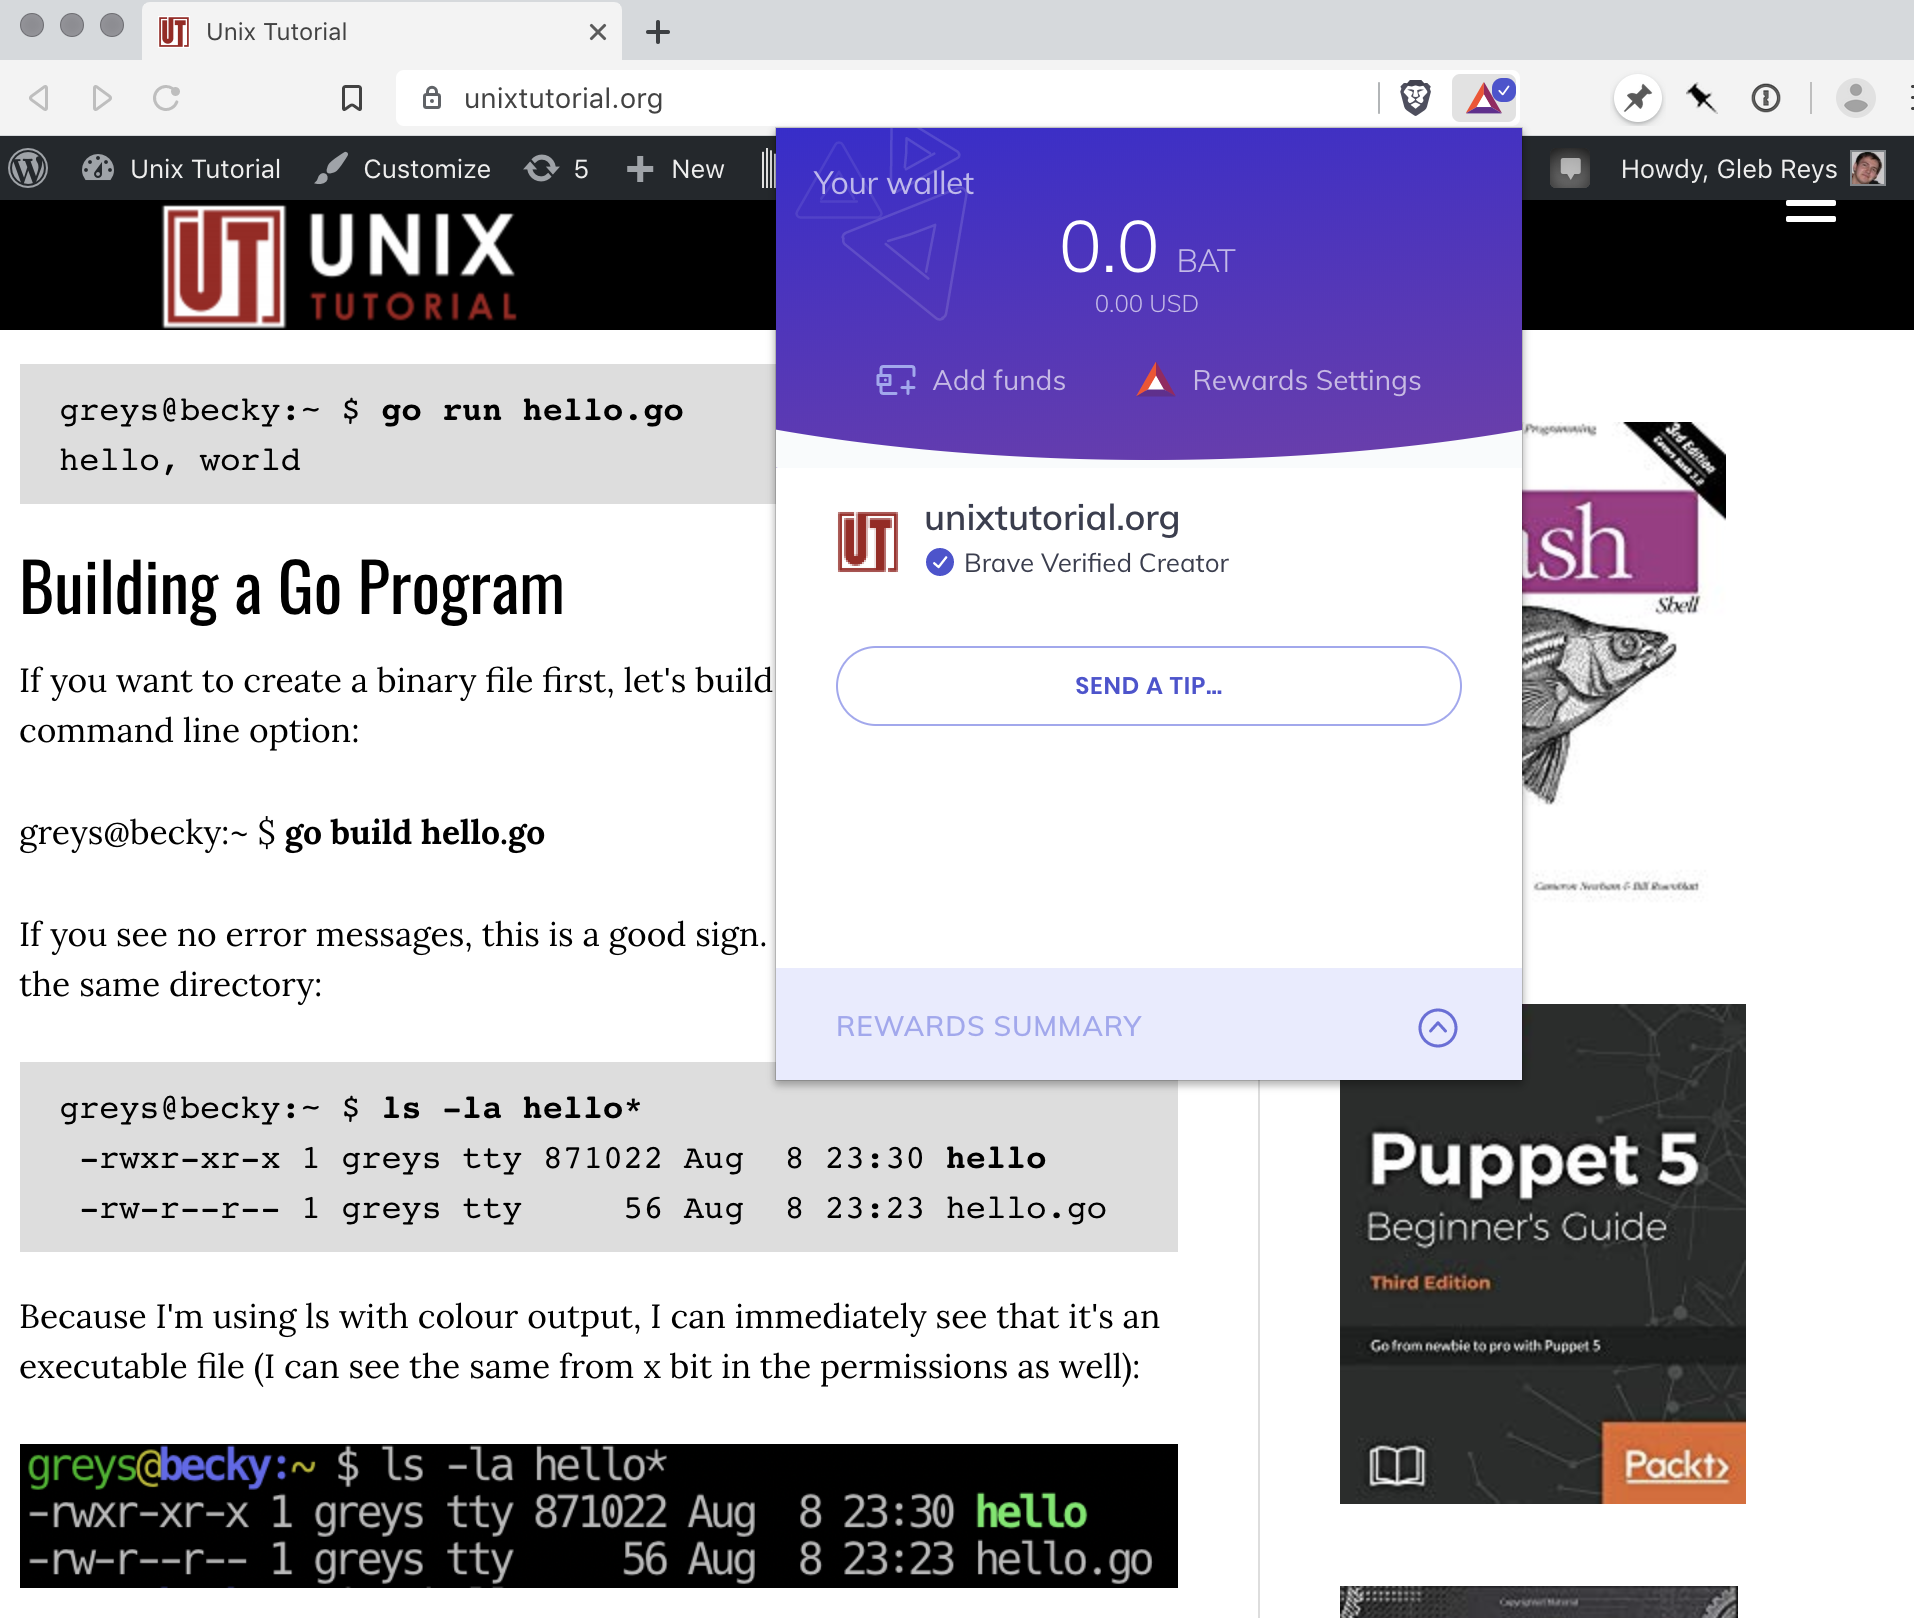Click the Building a Go Program heading
This screenshot has height=1618, width=1914.
tap(292, 588)
